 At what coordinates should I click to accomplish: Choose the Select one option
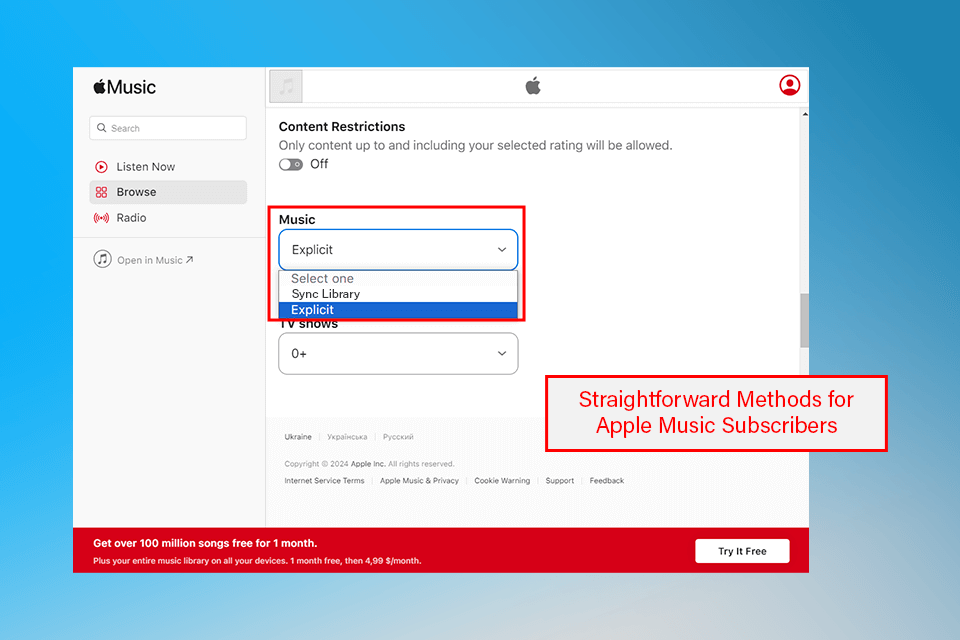(x=398, y=278)
